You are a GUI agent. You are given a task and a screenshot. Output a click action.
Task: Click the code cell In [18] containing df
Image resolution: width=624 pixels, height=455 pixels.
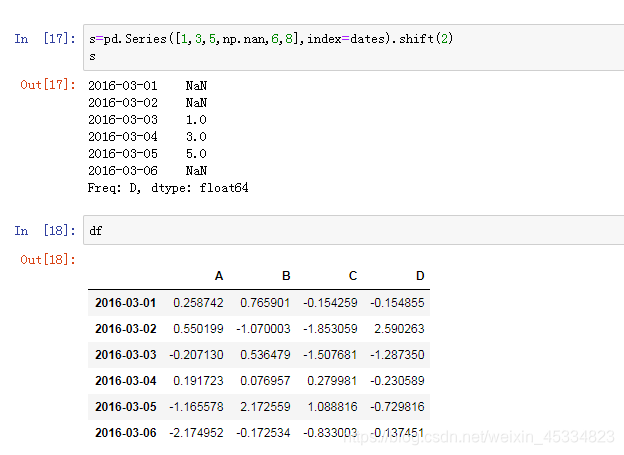(x=353, y=230)
